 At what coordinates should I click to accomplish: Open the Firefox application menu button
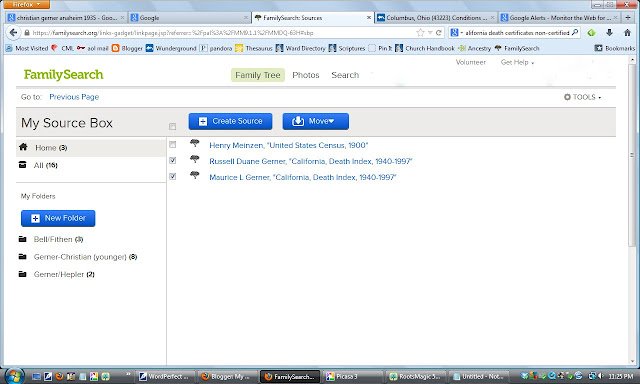[27, 4]
